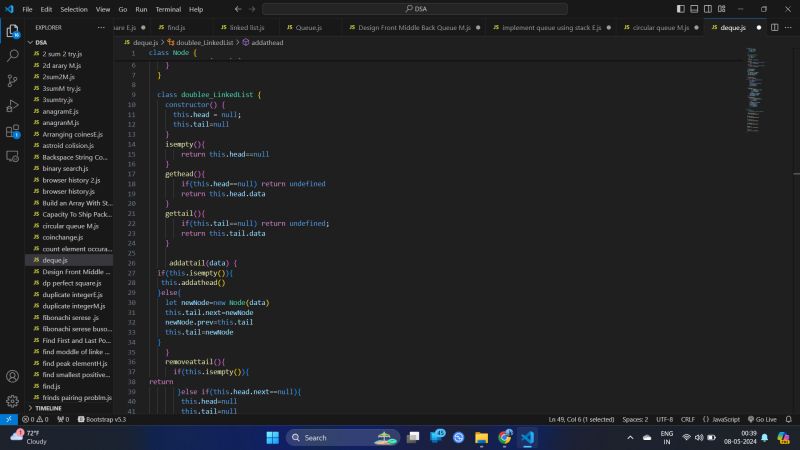Open the Terminal menu
Screen dimensions: 800x450
click(x=168, y=9)
